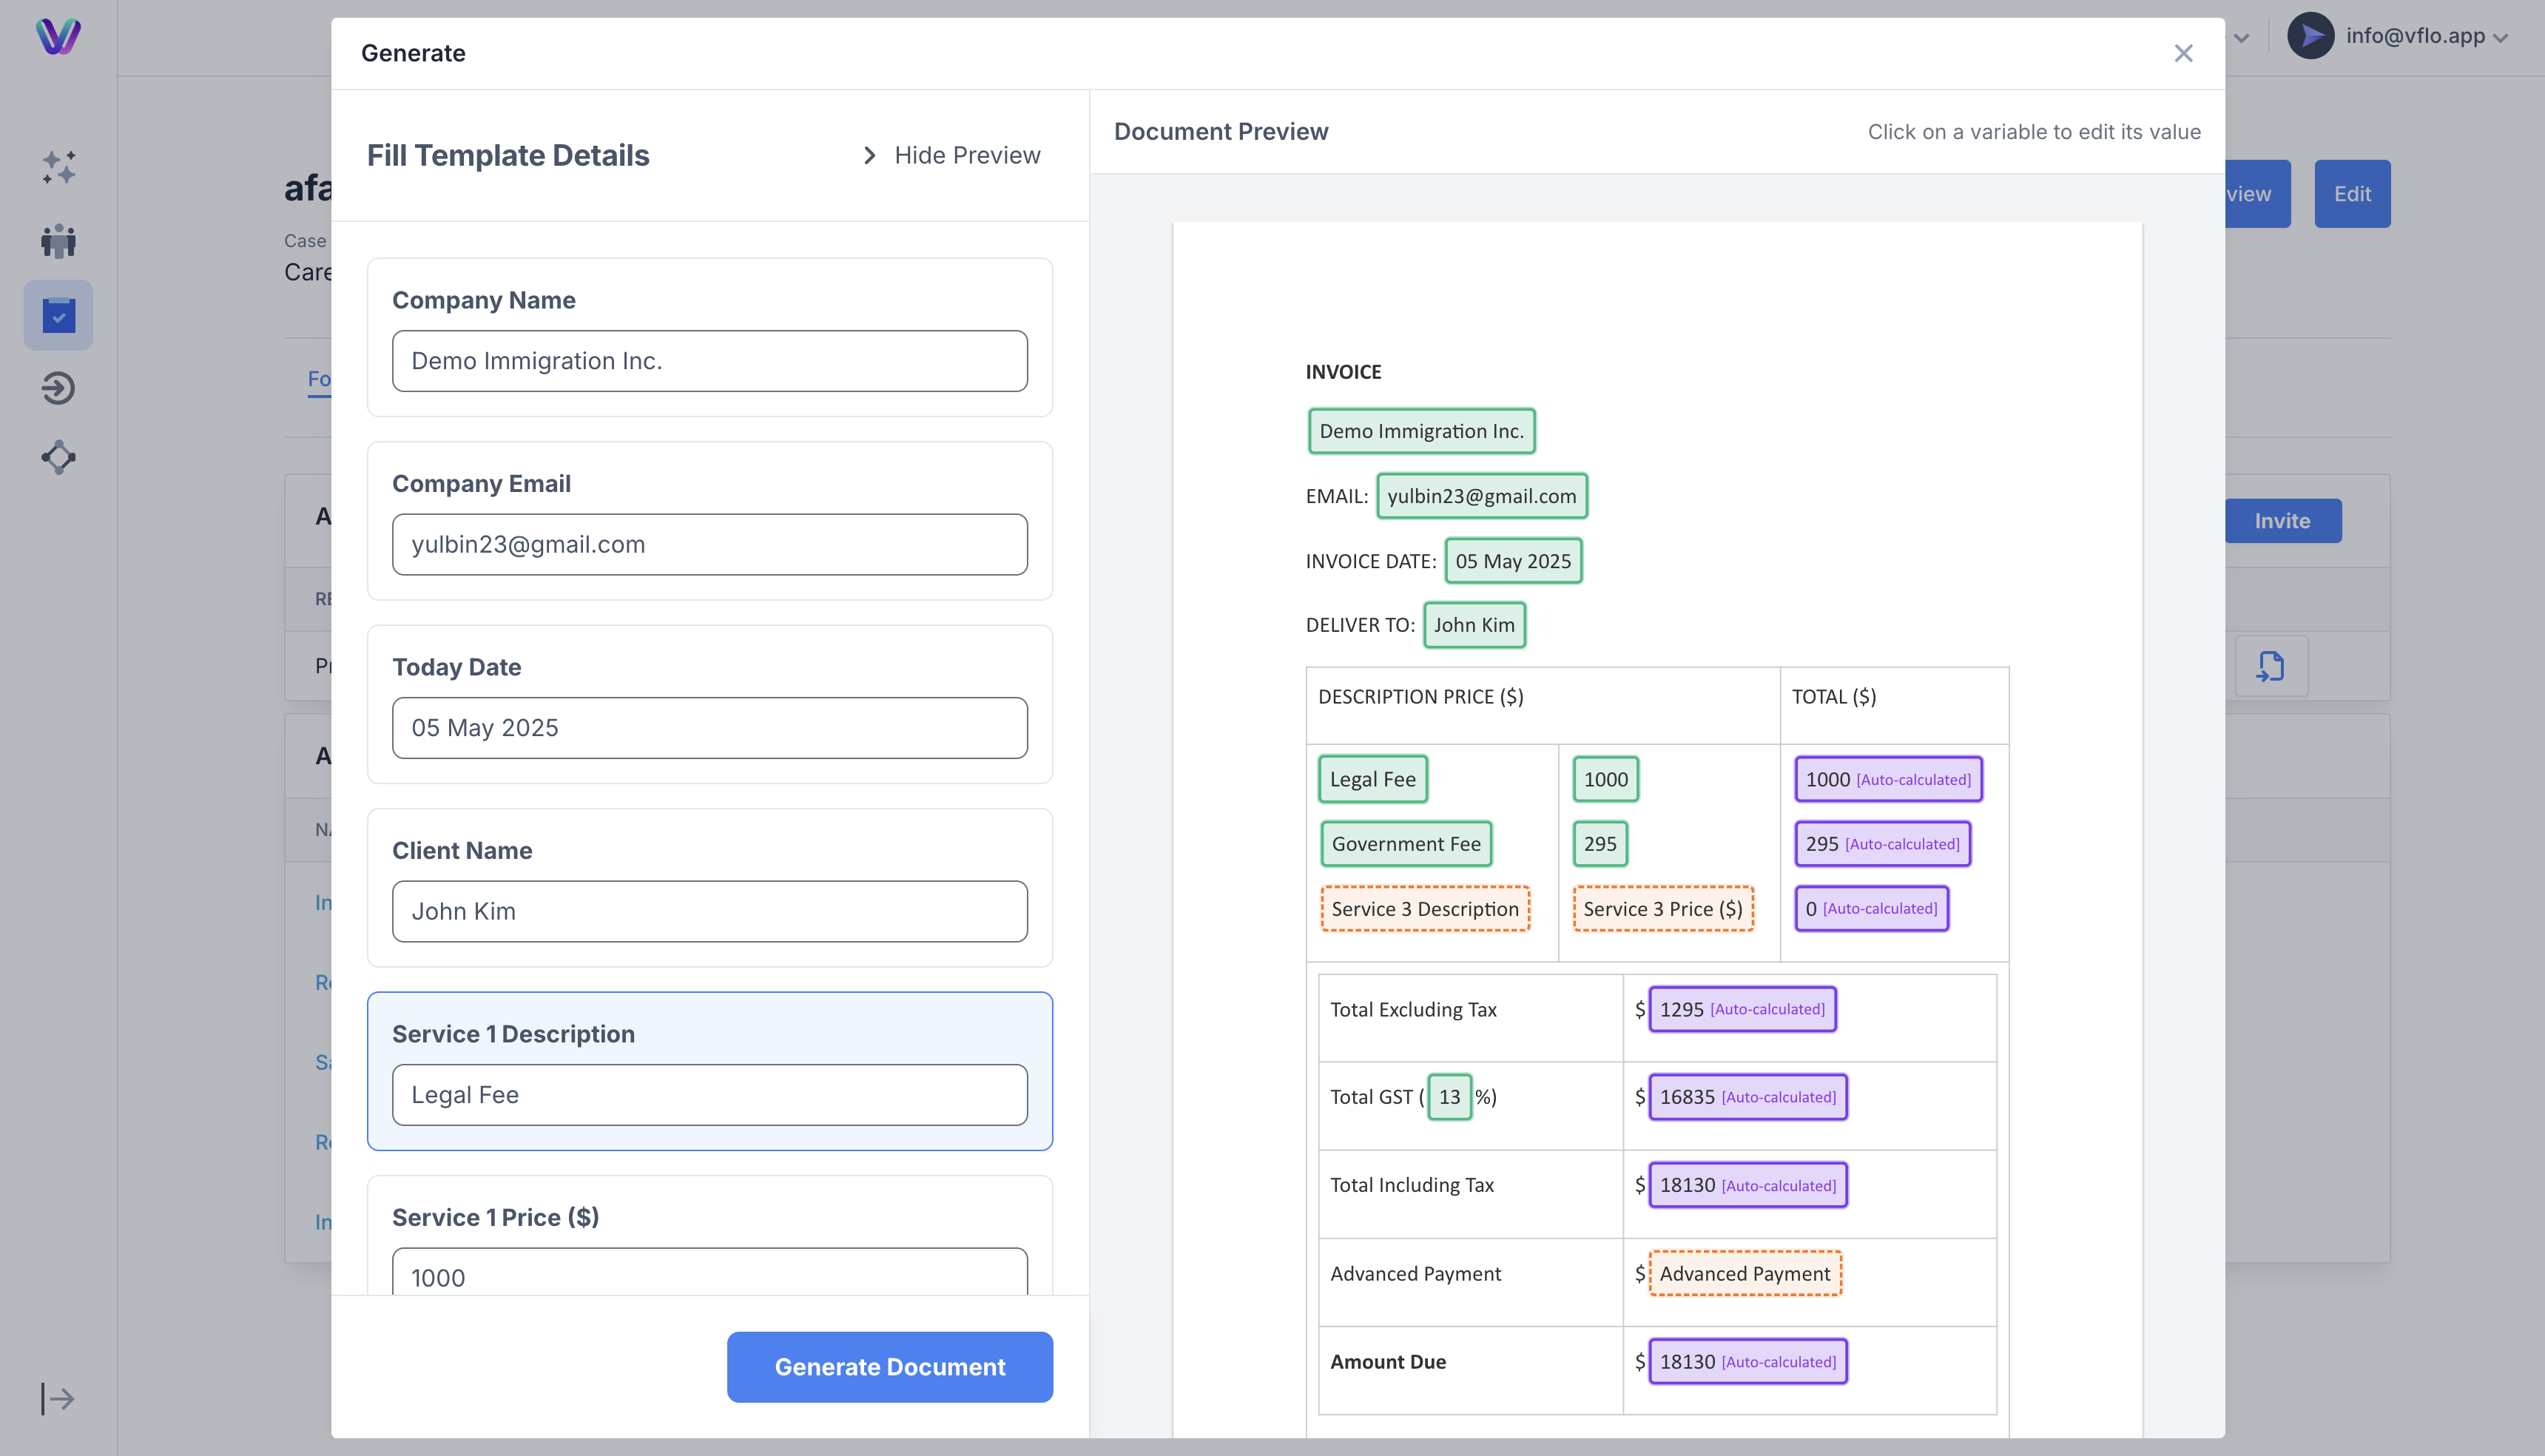Expand the sidebar with bottom arrow icon

pyautogui.click(x=58, y=1398)
